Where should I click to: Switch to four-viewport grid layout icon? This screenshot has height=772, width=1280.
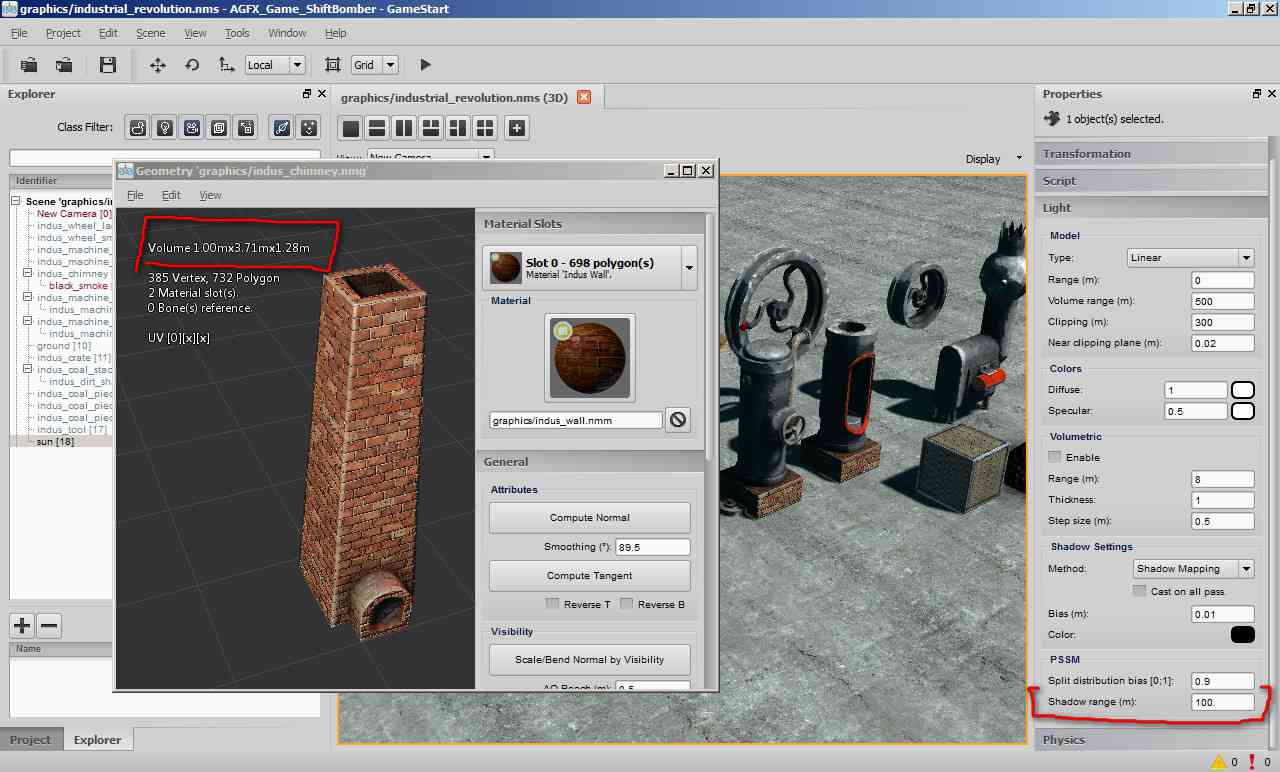(485, 128)
